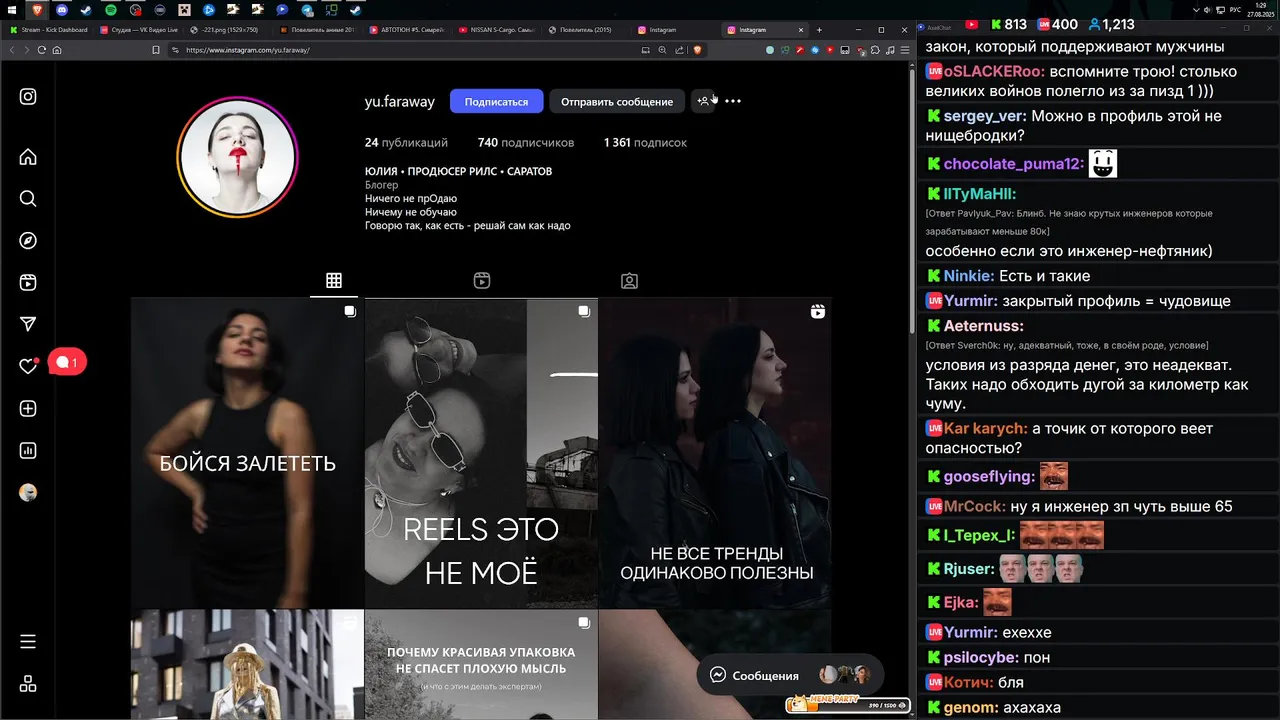Click the Подписаться follow button
Screen dimensions: 1280x720
(x=496, y=101)
